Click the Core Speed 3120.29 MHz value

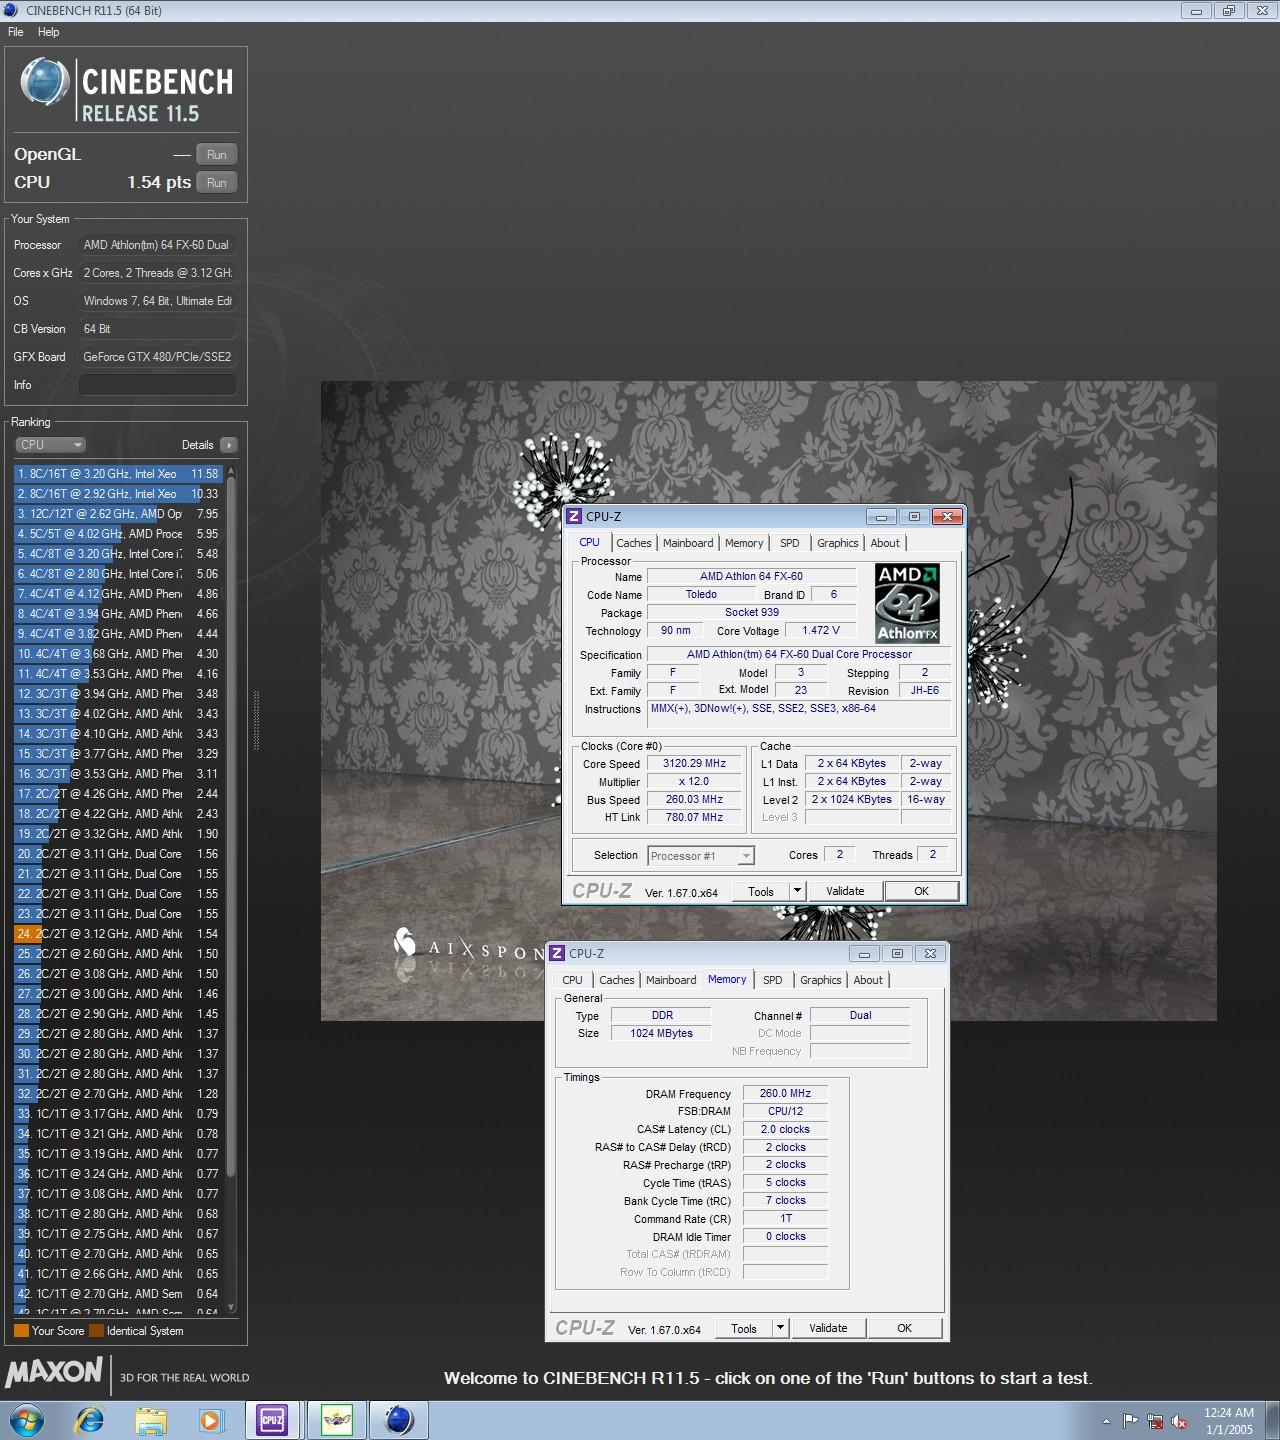click(x=694, y=764)
